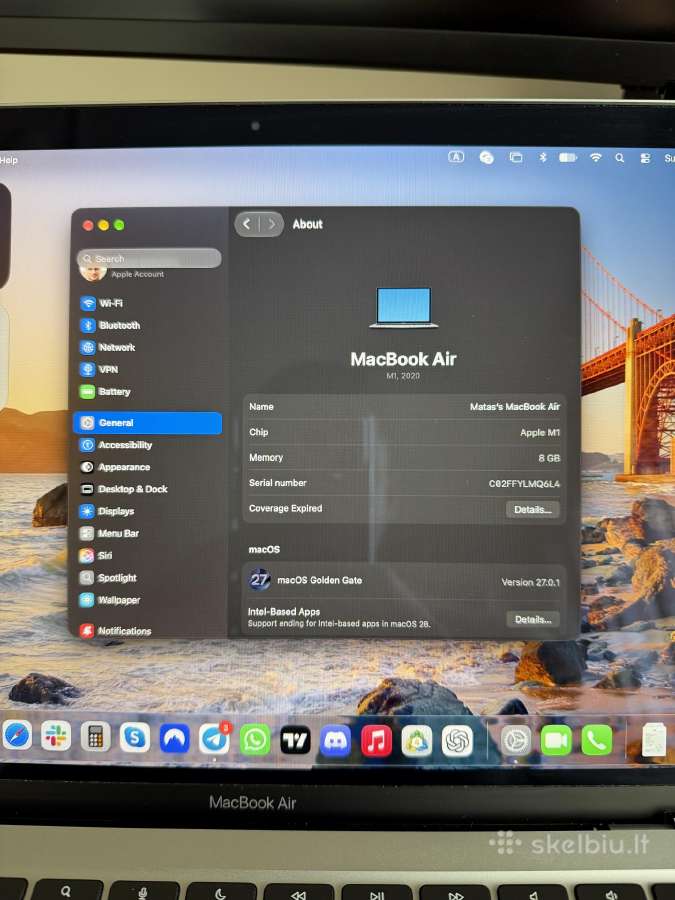Screen dimensions: 675x900
Task: Open the Bluetooth menu bar status icon
Action: tap(543, 157)
